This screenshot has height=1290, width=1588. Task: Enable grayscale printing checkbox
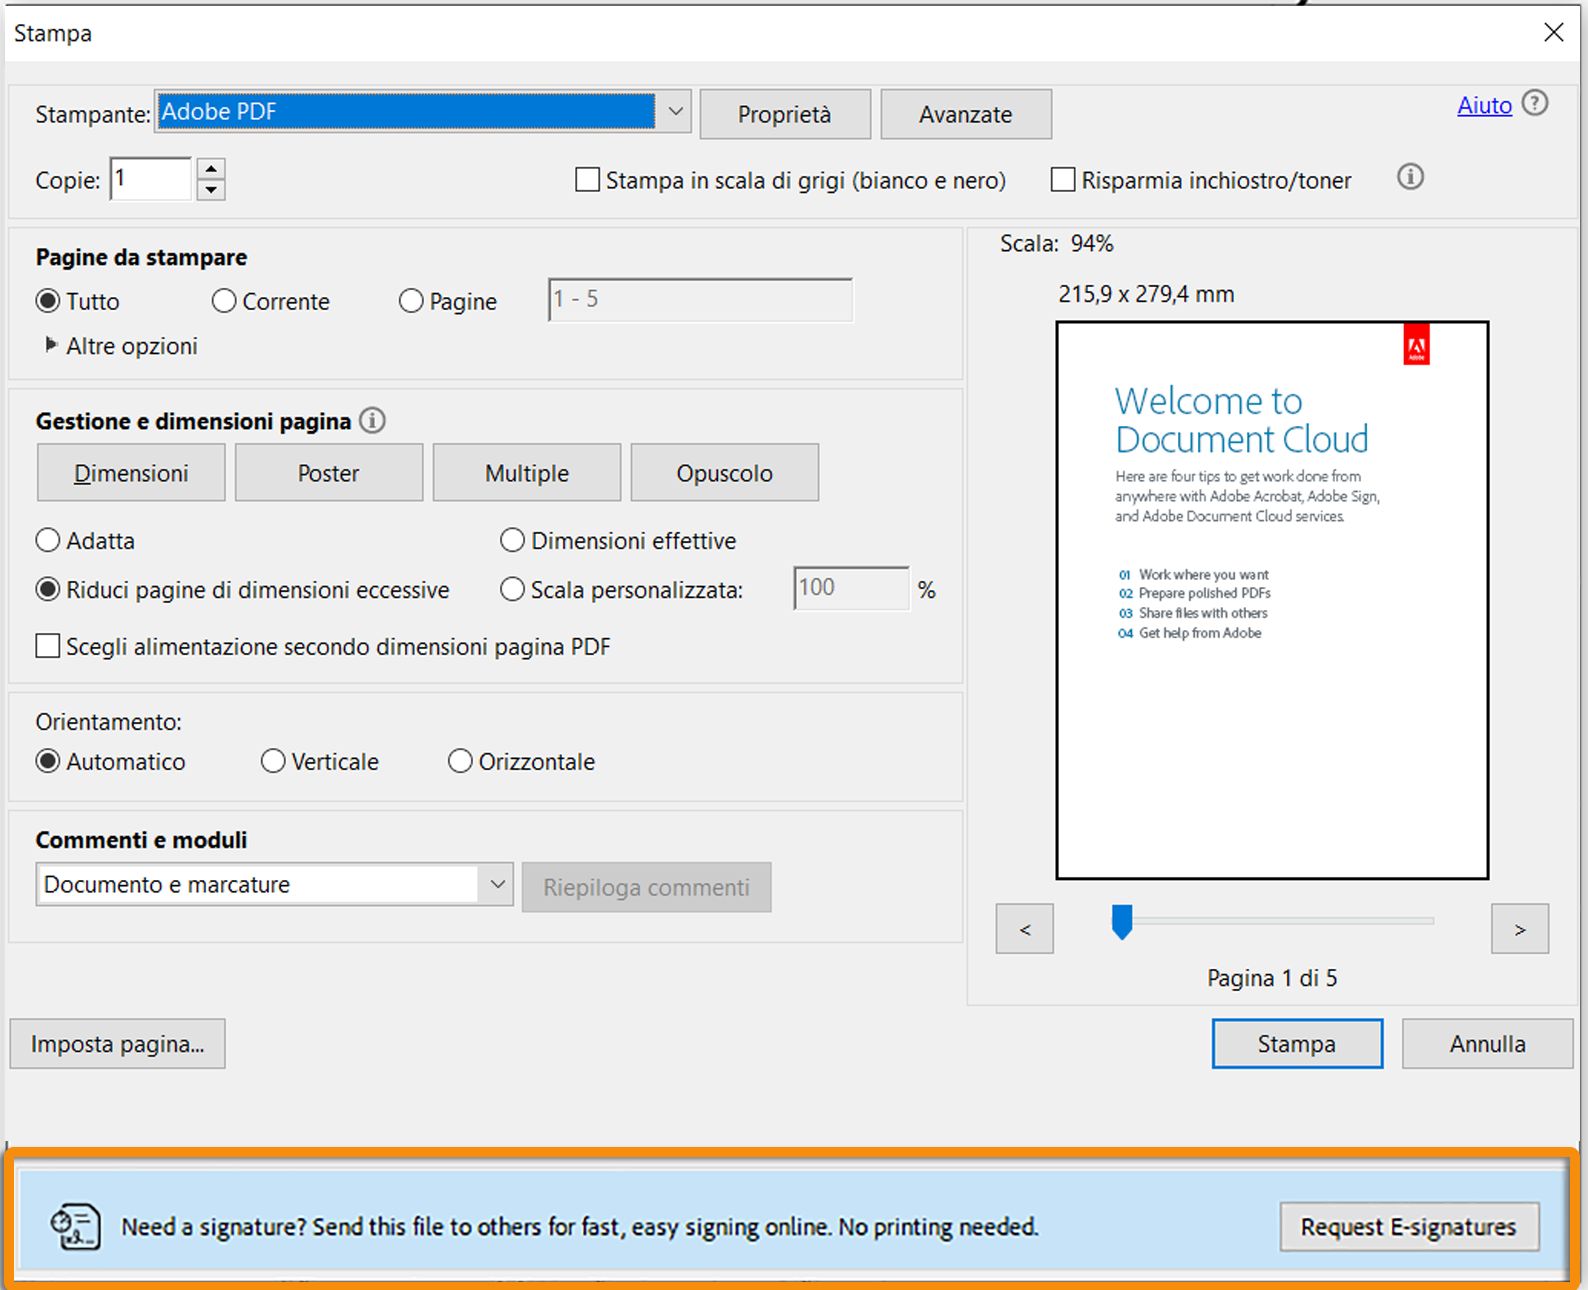click(x=588, y=180)
